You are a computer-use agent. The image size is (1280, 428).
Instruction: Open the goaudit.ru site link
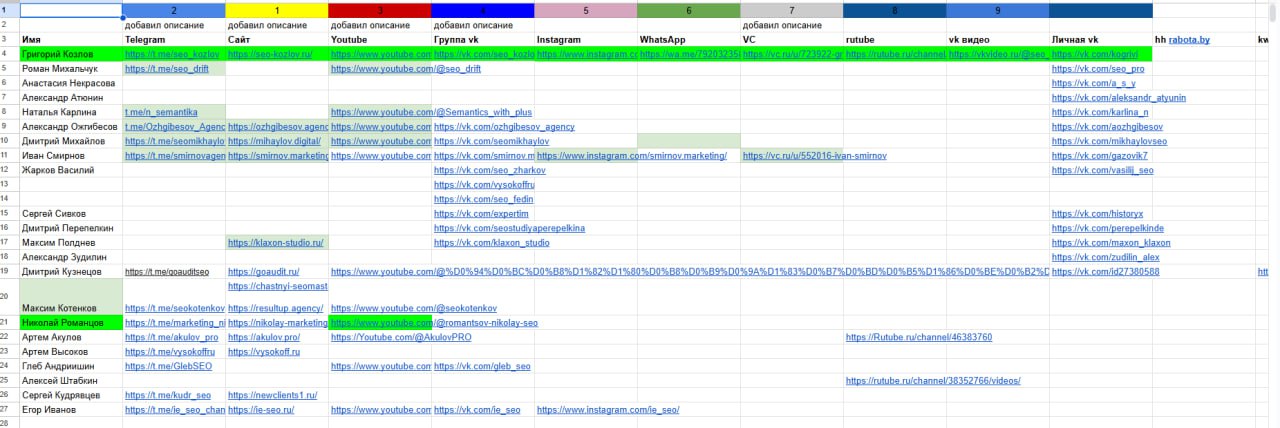coord(263,271)
